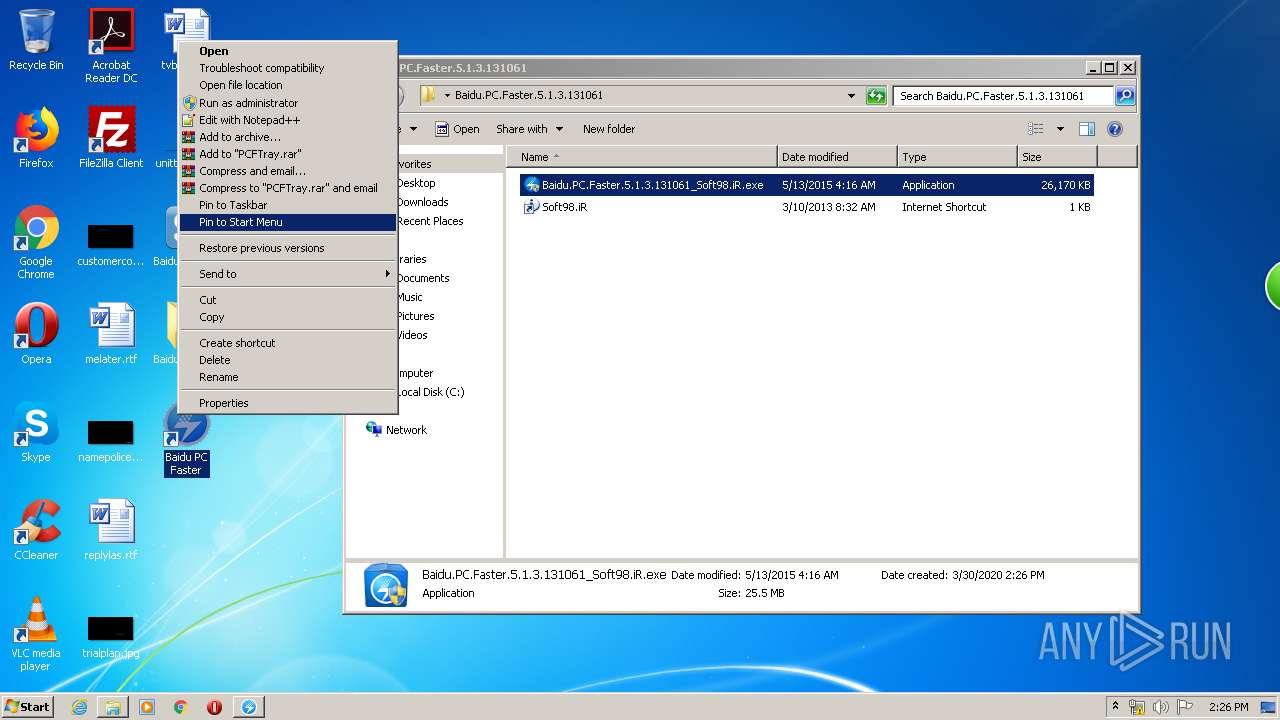Open Opera desktop shortcut
Screen dimensions: 1280x720
pyautogui.click(x=36, y=334)
